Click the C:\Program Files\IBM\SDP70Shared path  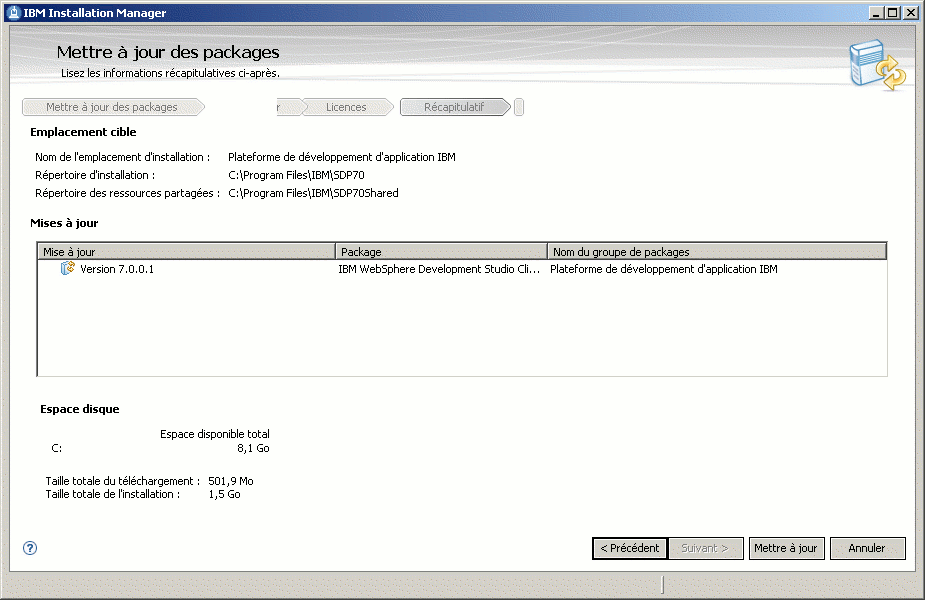coord(313,193)
